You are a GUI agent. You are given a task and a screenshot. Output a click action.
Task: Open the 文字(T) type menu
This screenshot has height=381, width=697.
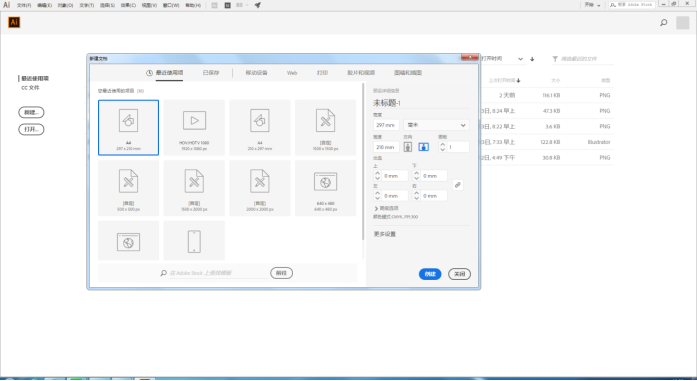(87, 5)
